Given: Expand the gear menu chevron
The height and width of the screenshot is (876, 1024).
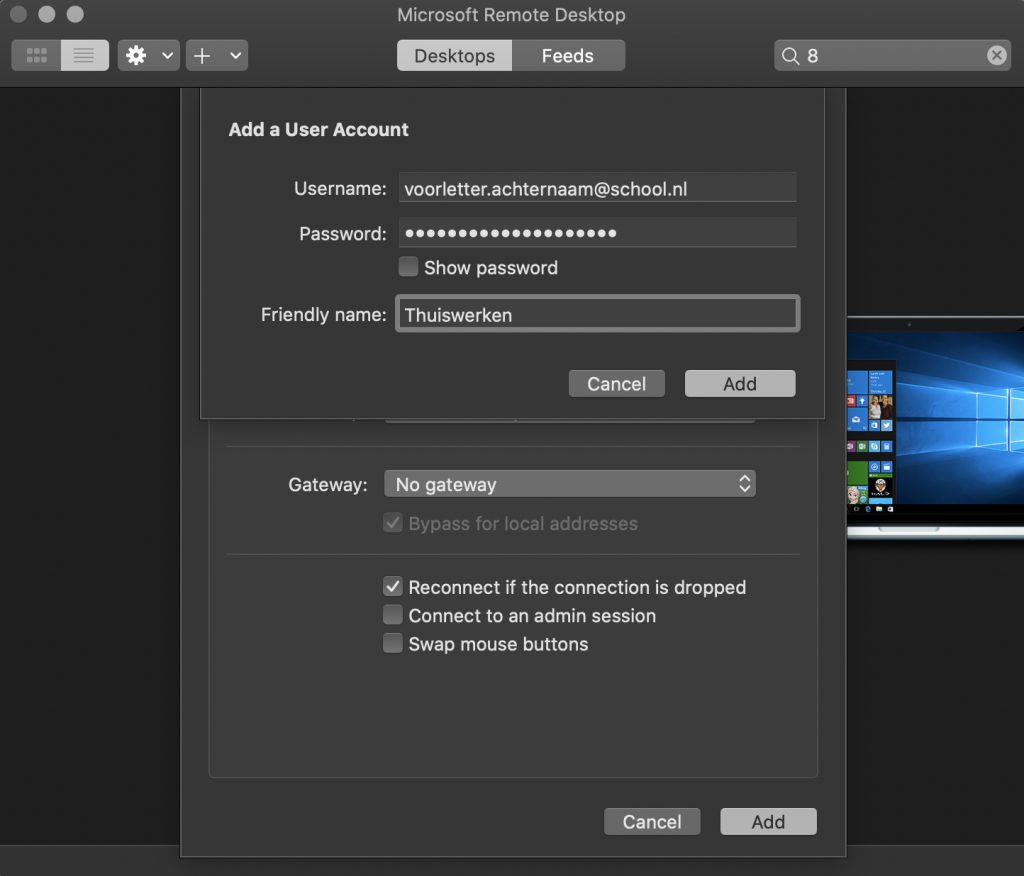Looking at the screenshot, I should [168, 56].
